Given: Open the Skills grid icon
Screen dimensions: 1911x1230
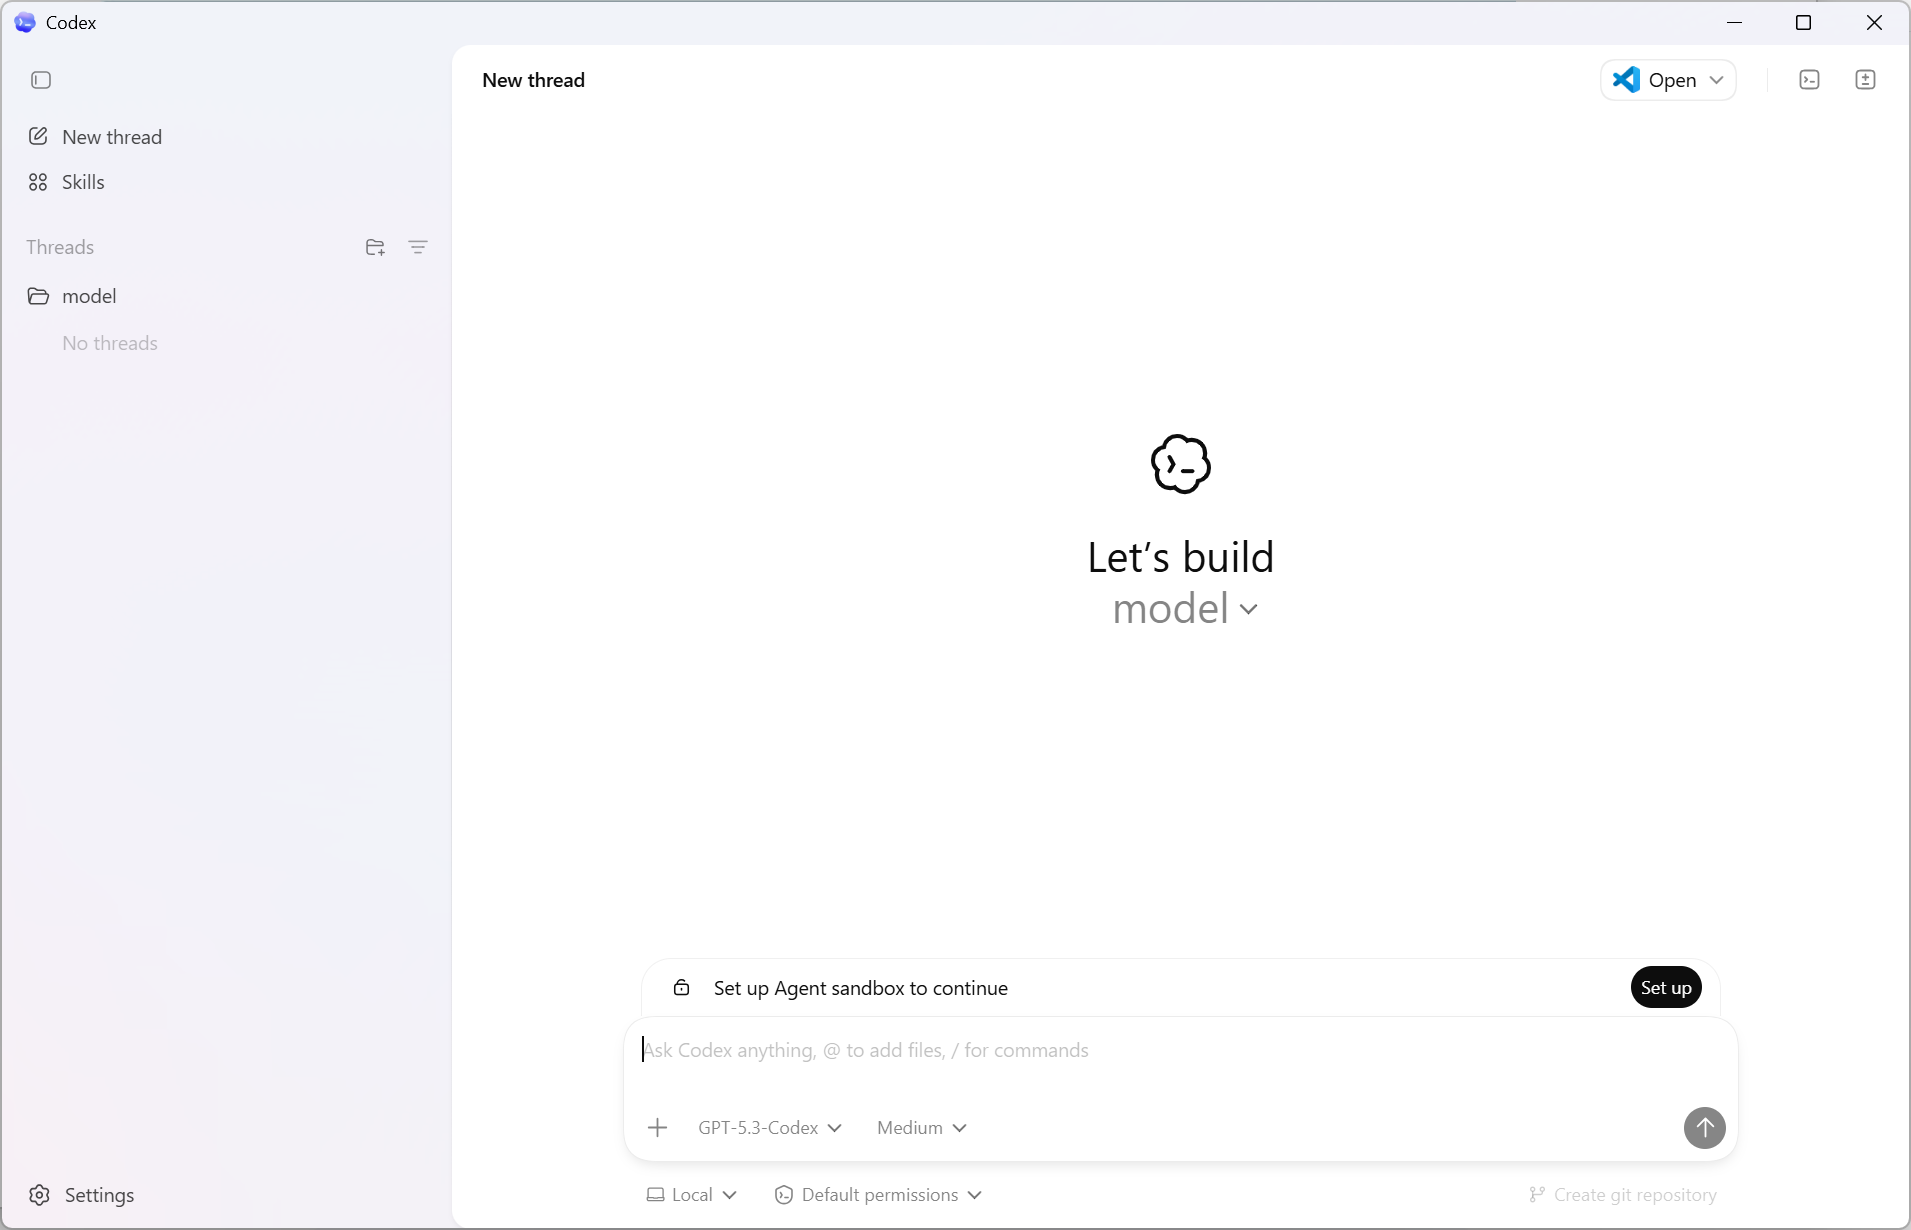Looking at the screenshot, I should [38, 182].
